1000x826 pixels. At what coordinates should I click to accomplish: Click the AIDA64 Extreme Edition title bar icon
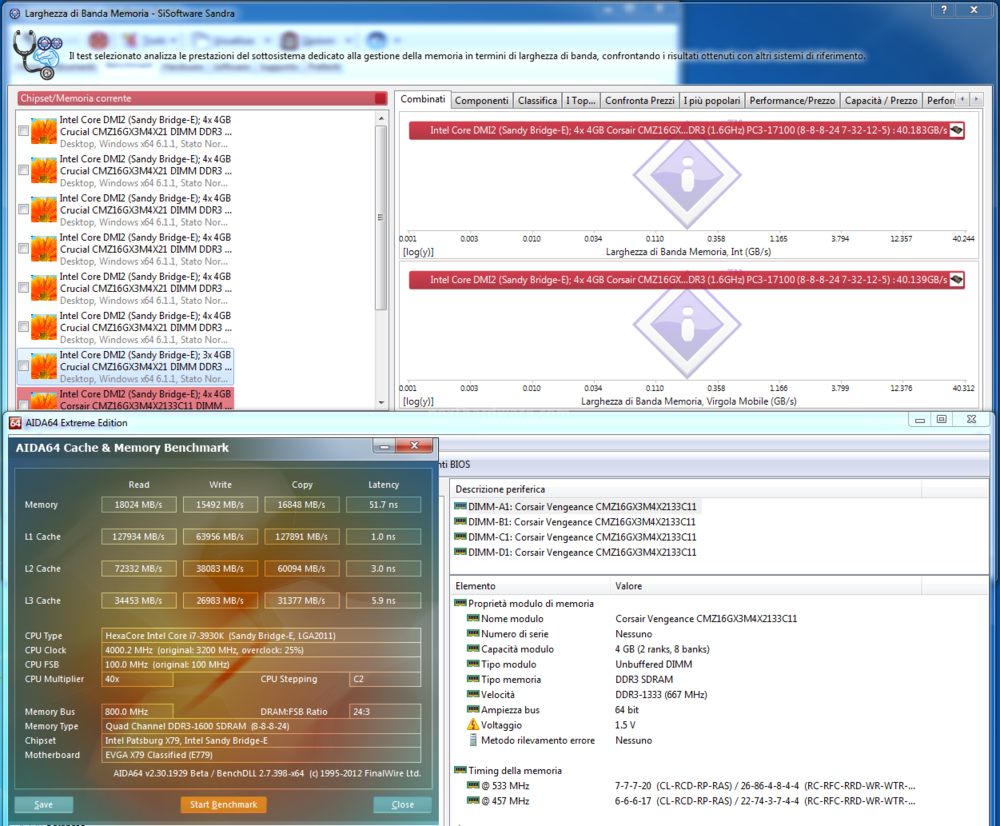[15, 423]
